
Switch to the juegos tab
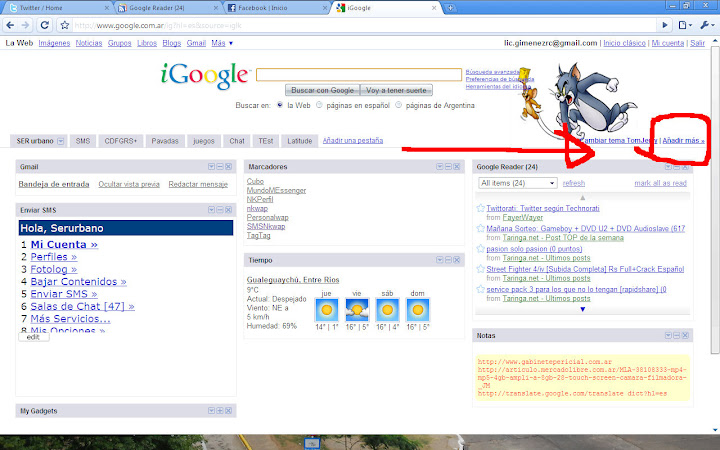[203, 141]
